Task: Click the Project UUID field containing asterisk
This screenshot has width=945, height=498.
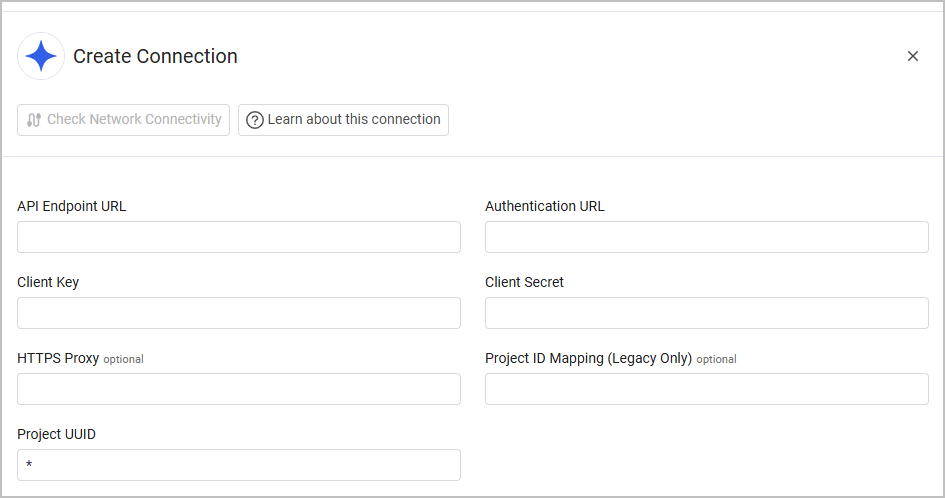Action: click(x=238, y=465)
